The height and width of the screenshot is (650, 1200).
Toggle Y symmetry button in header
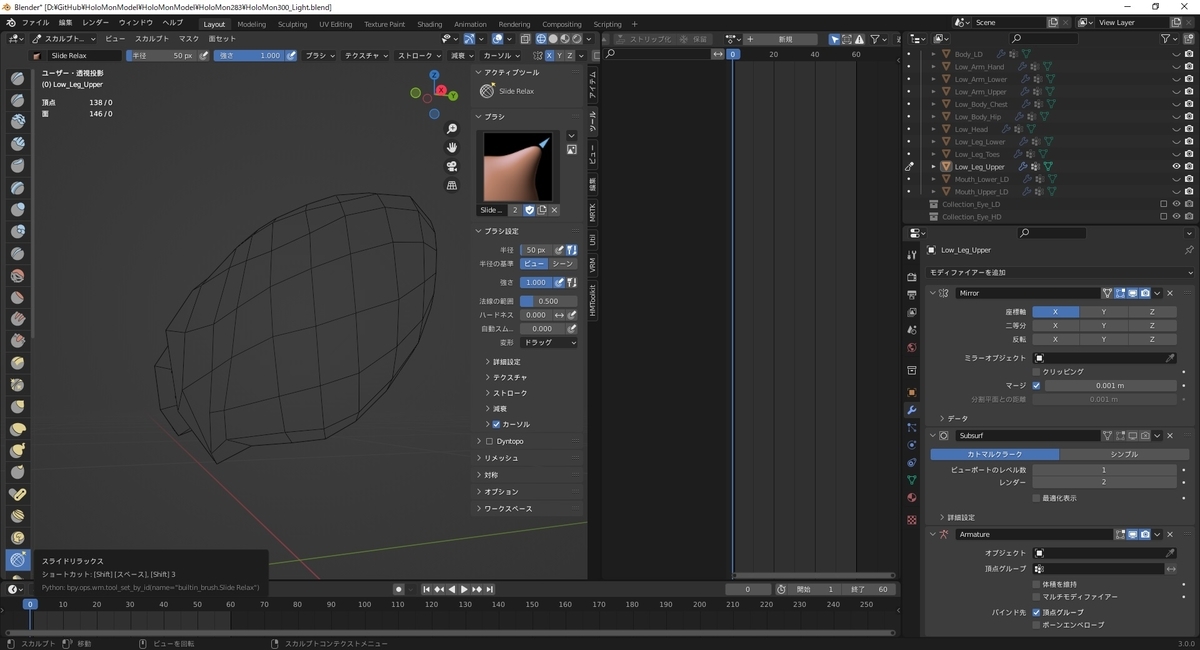click(558, 56)
